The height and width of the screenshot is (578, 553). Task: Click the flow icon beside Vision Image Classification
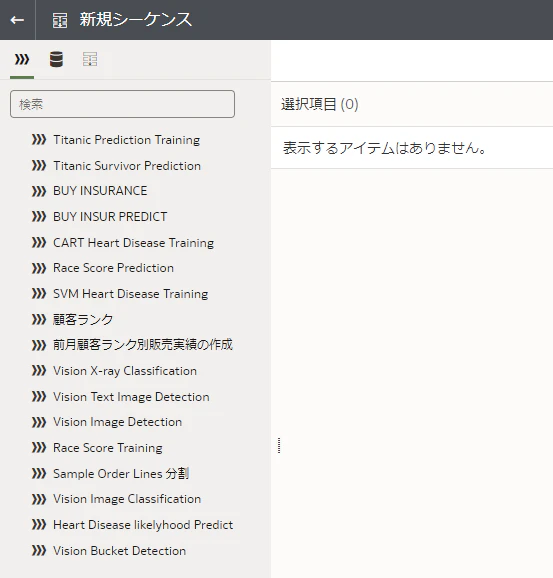point(39,499)
